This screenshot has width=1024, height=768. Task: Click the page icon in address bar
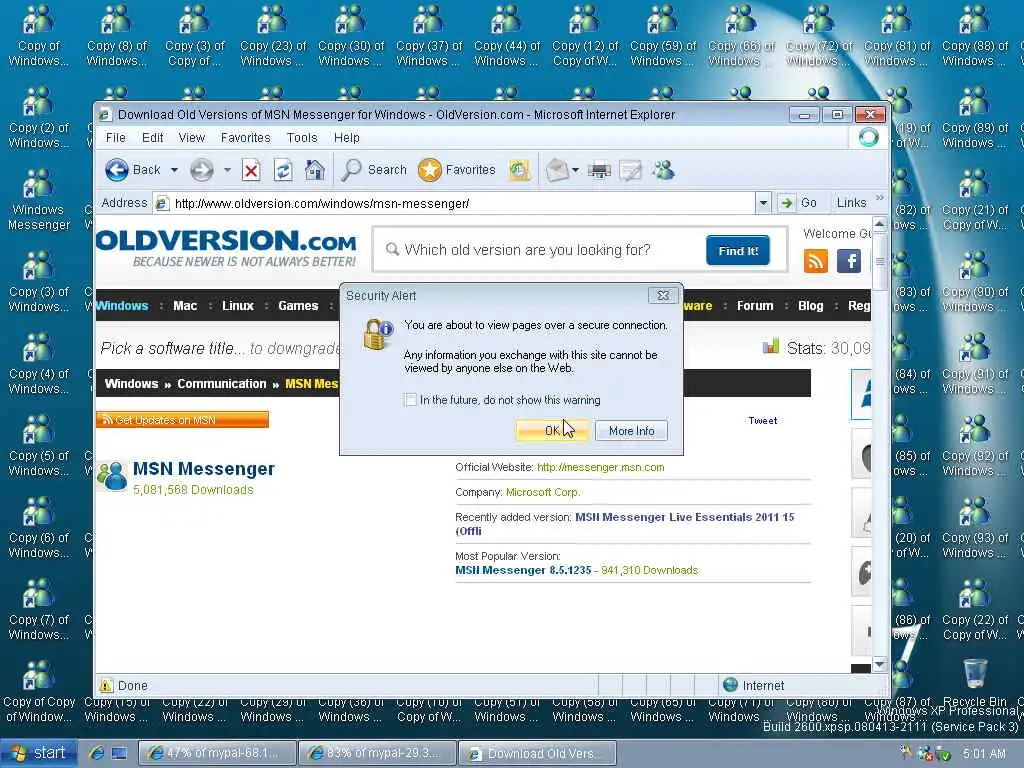[162, 204]
